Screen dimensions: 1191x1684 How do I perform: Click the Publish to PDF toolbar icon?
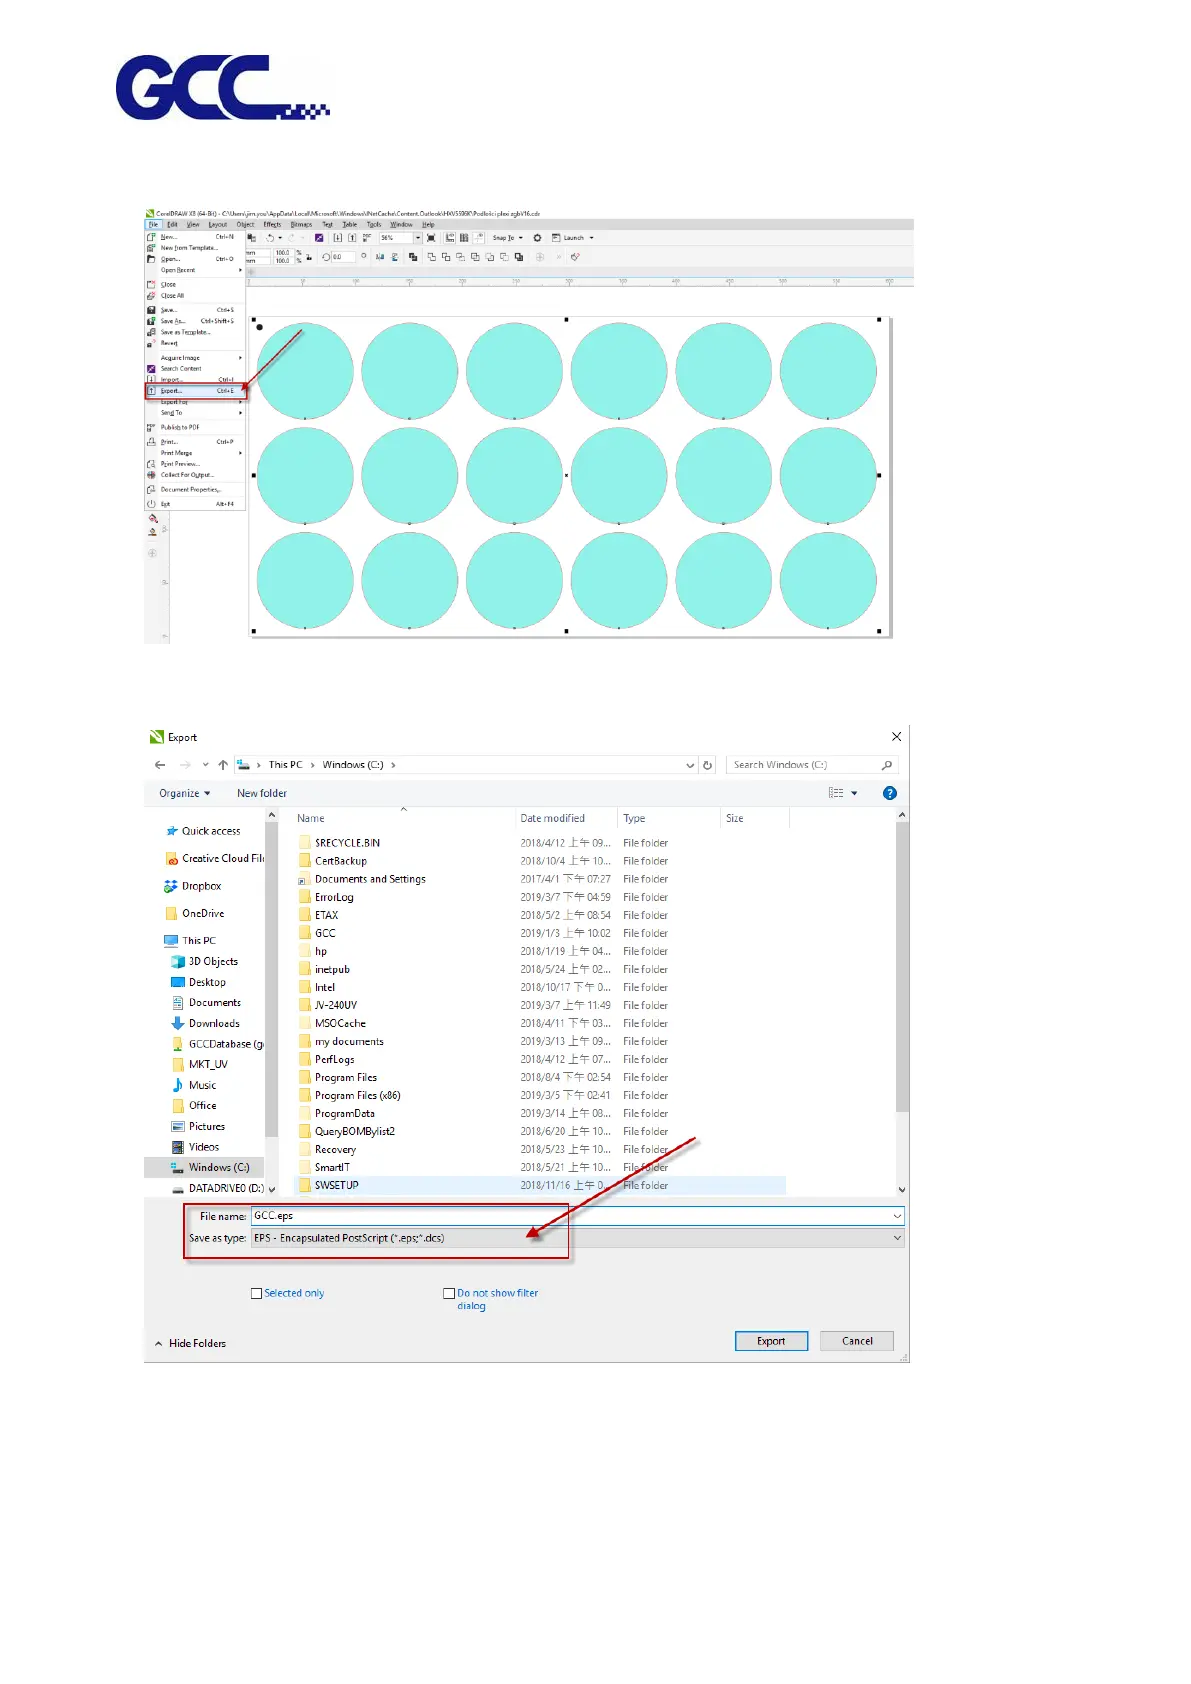tap(367, 238)
